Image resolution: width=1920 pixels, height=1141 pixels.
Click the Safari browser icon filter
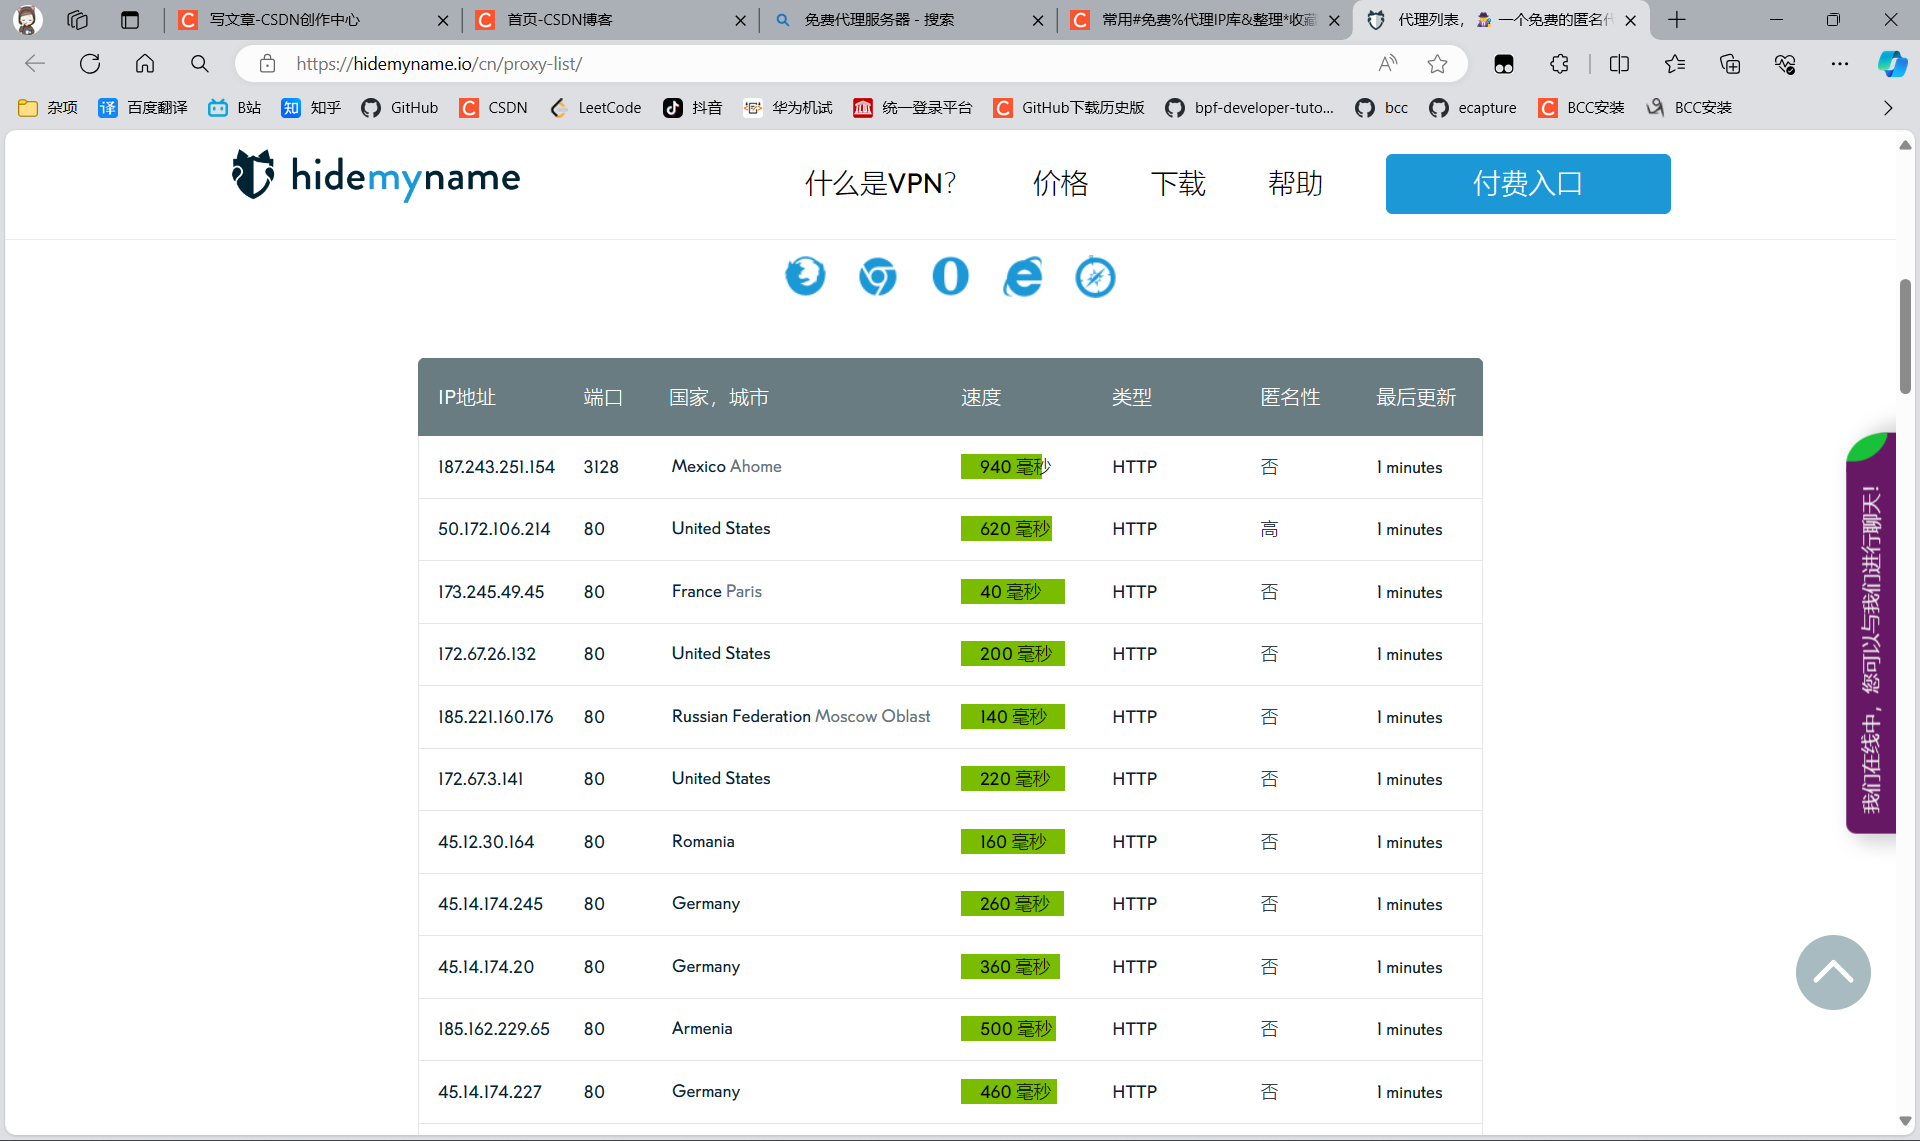1094,277
